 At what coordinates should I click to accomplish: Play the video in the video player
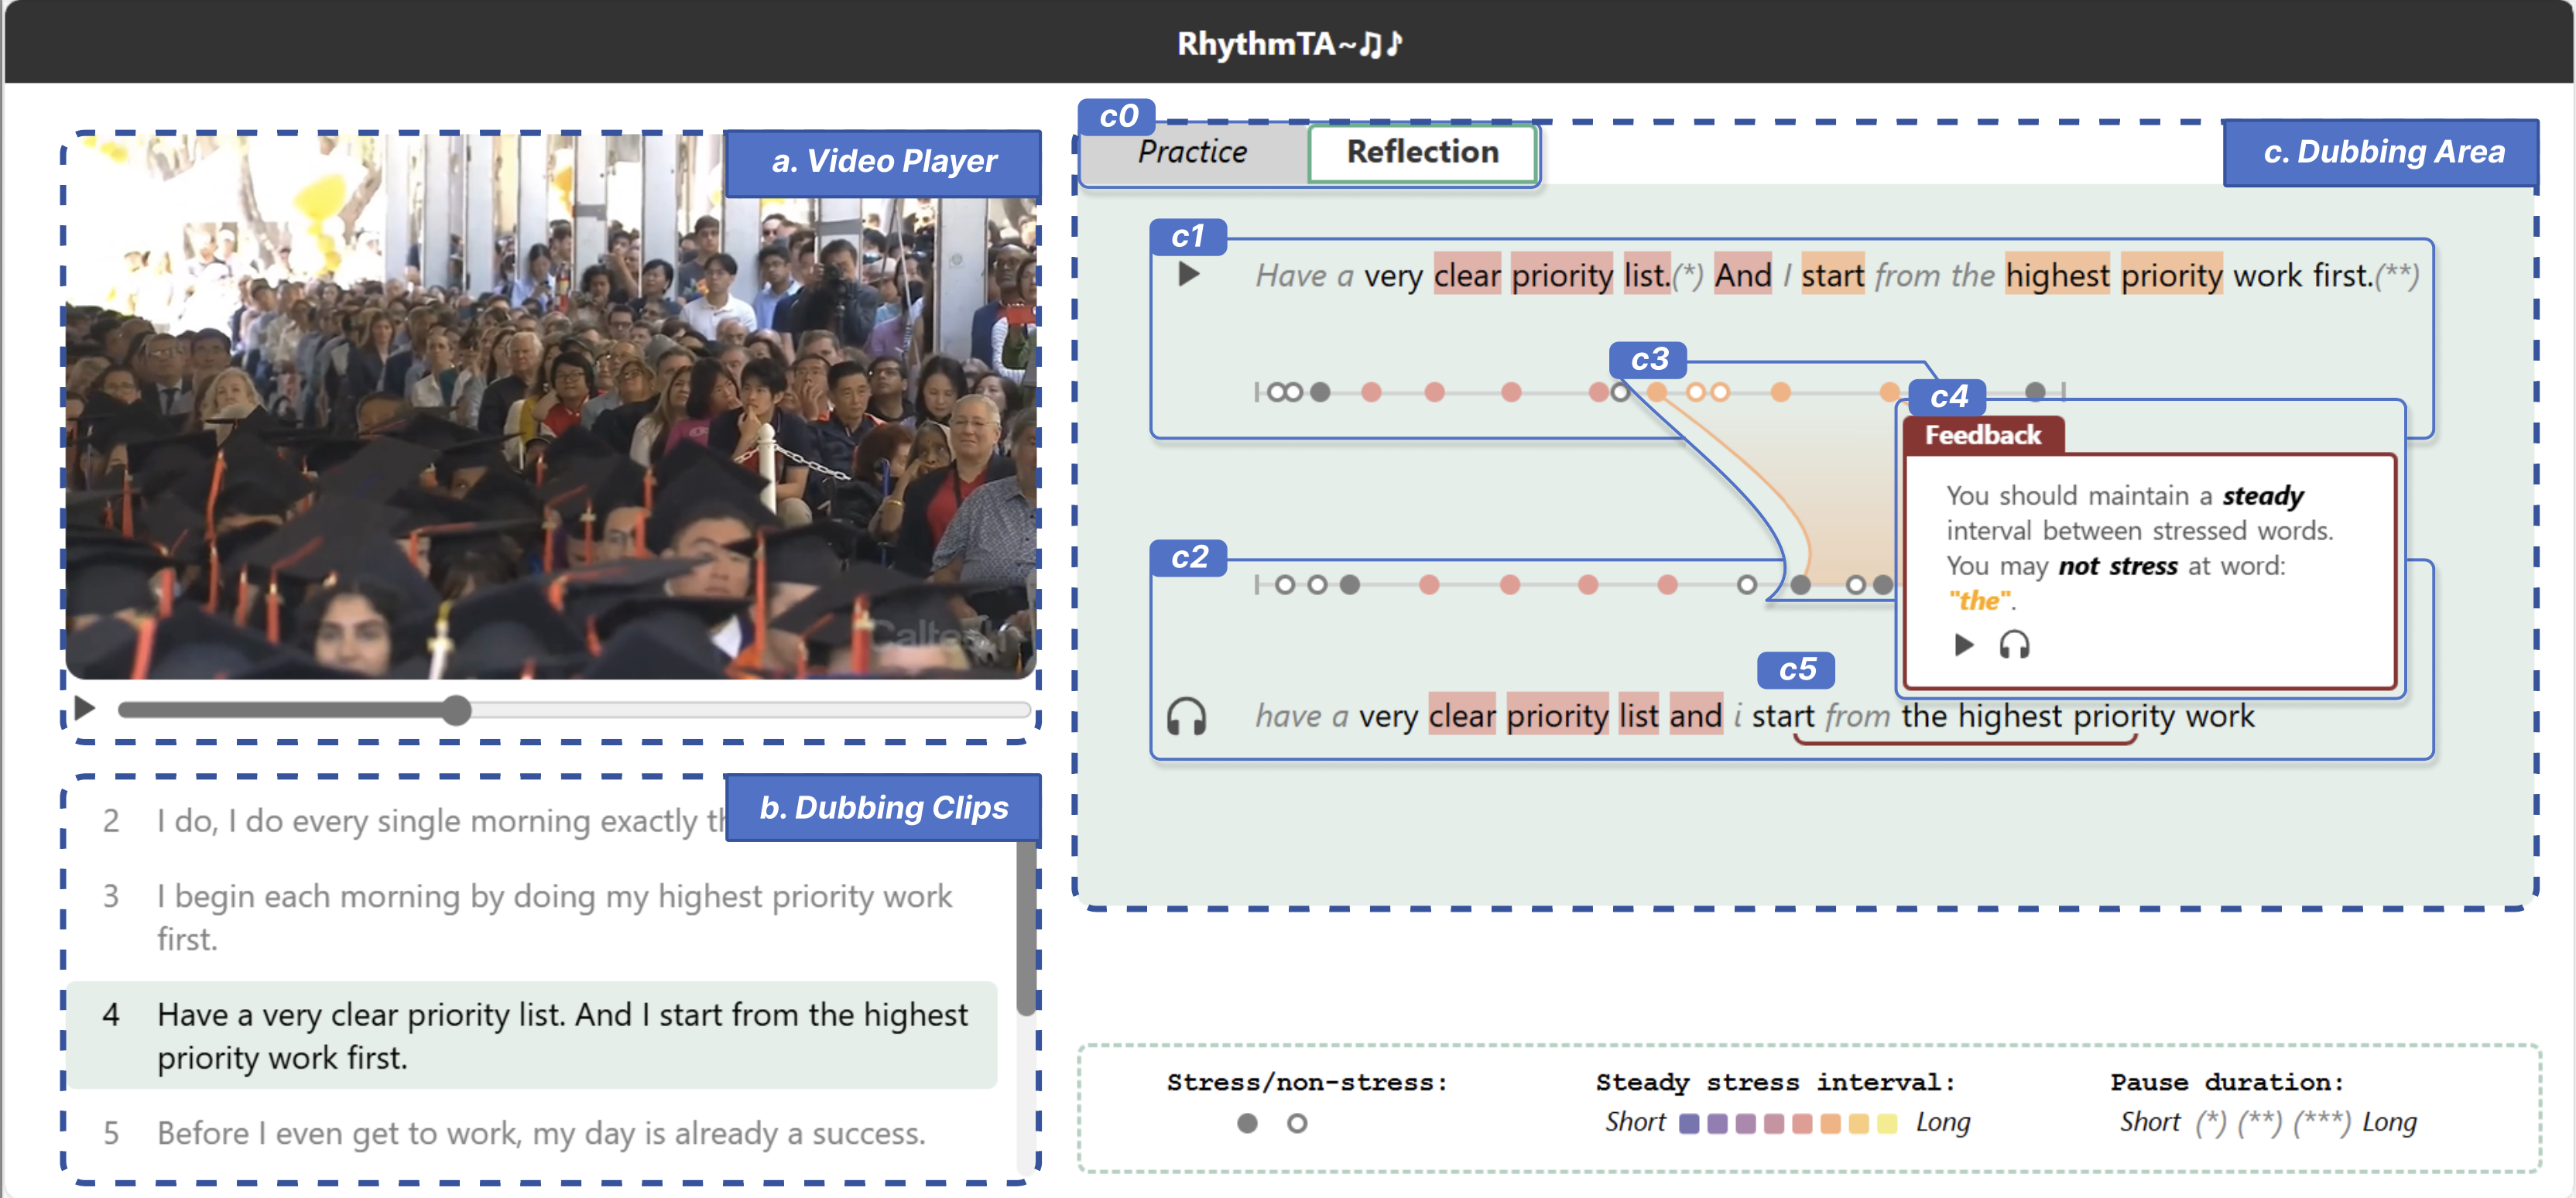click(85, 708)
